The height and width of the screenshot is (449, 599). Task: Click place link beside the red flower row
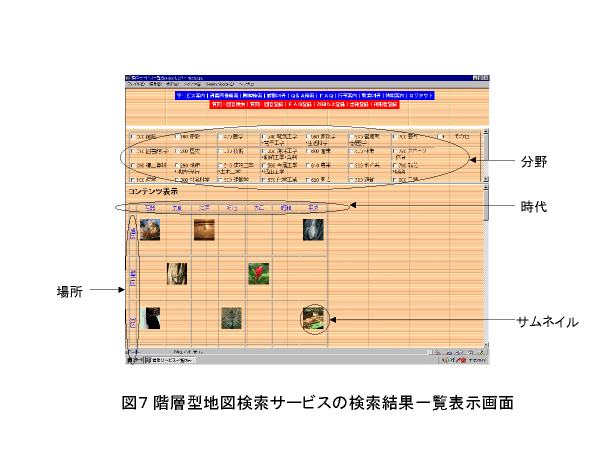click(x=133, y=278)
